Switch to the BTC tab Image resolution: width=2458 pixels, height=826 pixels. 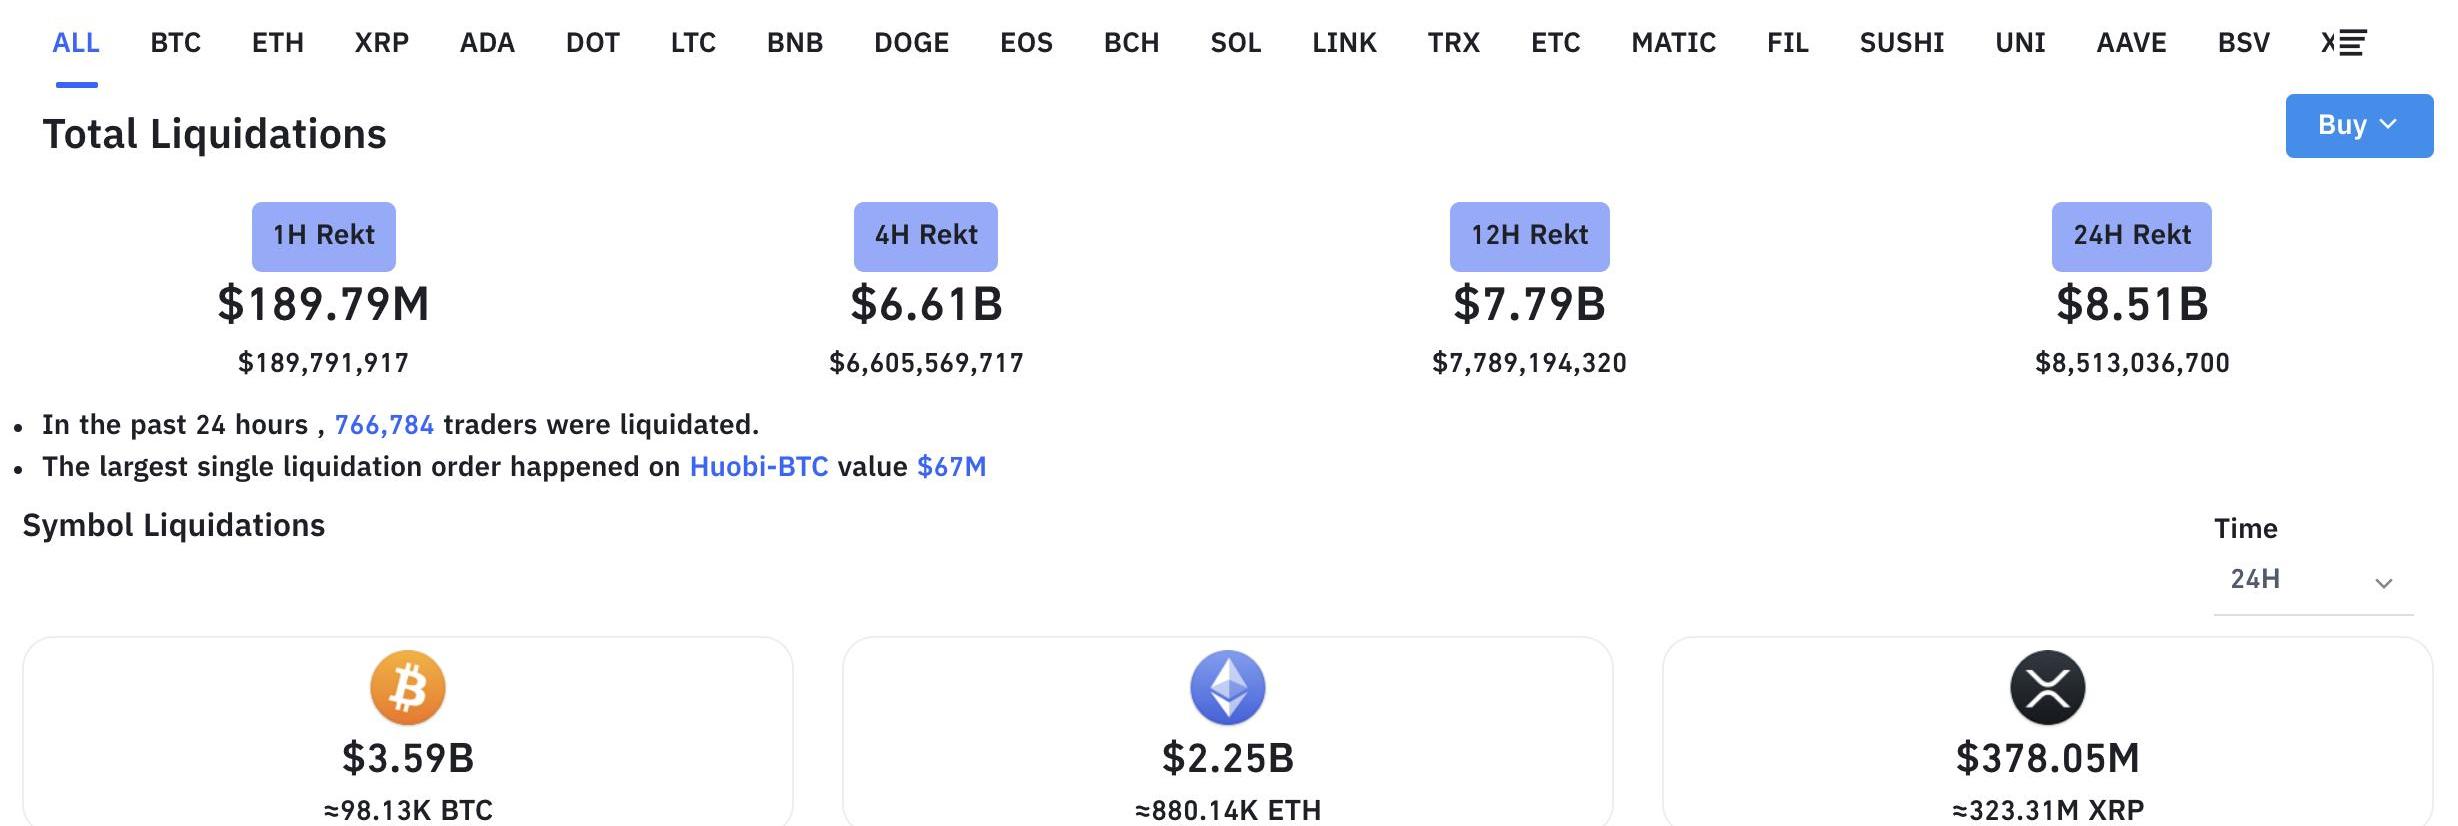[176, 43]
